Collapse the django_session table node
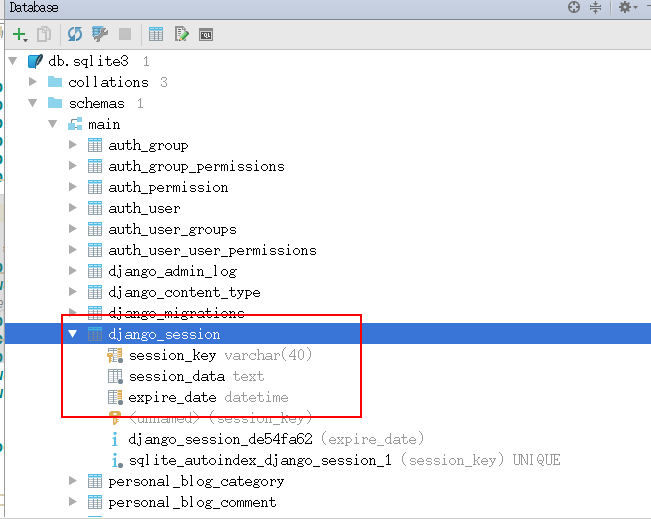This screenshot has height=519, width=651. 73,334
